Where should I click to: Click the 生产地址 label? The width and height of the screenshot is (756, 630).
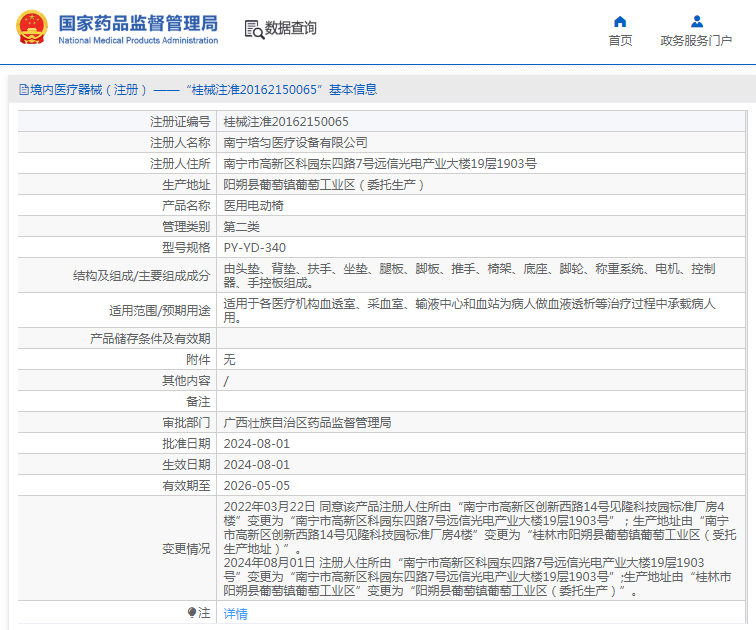click(186, 185)
